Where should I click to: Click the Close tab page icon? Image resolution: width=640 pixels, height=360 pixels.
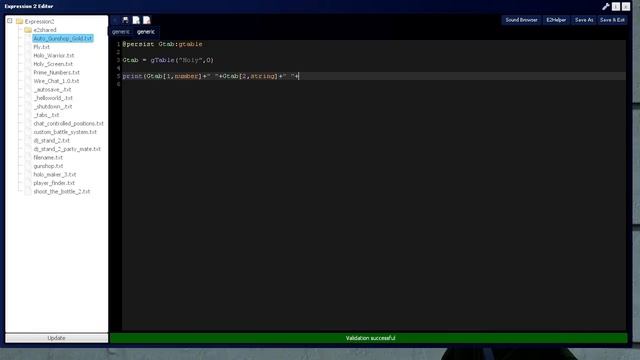[x=147, y=20]
